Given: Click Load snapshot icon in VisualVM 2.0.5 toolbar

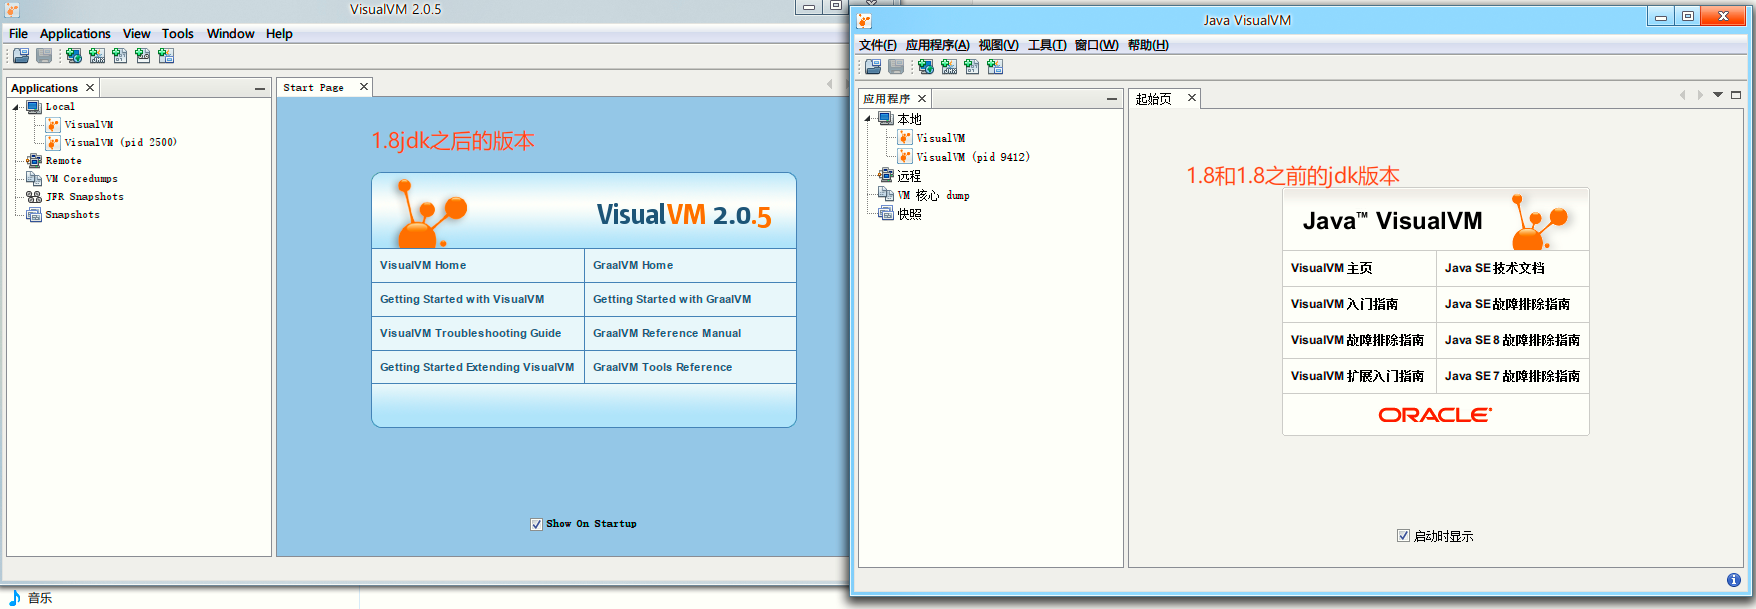Looking at the screenshot, I should coord(21,56).
